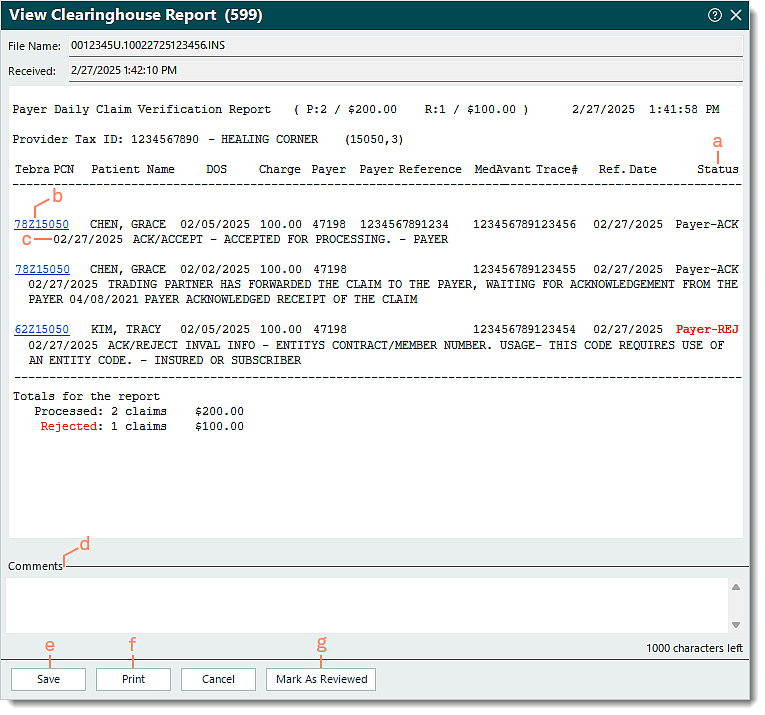Click the DOS column header
The width and height of the screenshot is (765, 715).
(x=217, y=169)
